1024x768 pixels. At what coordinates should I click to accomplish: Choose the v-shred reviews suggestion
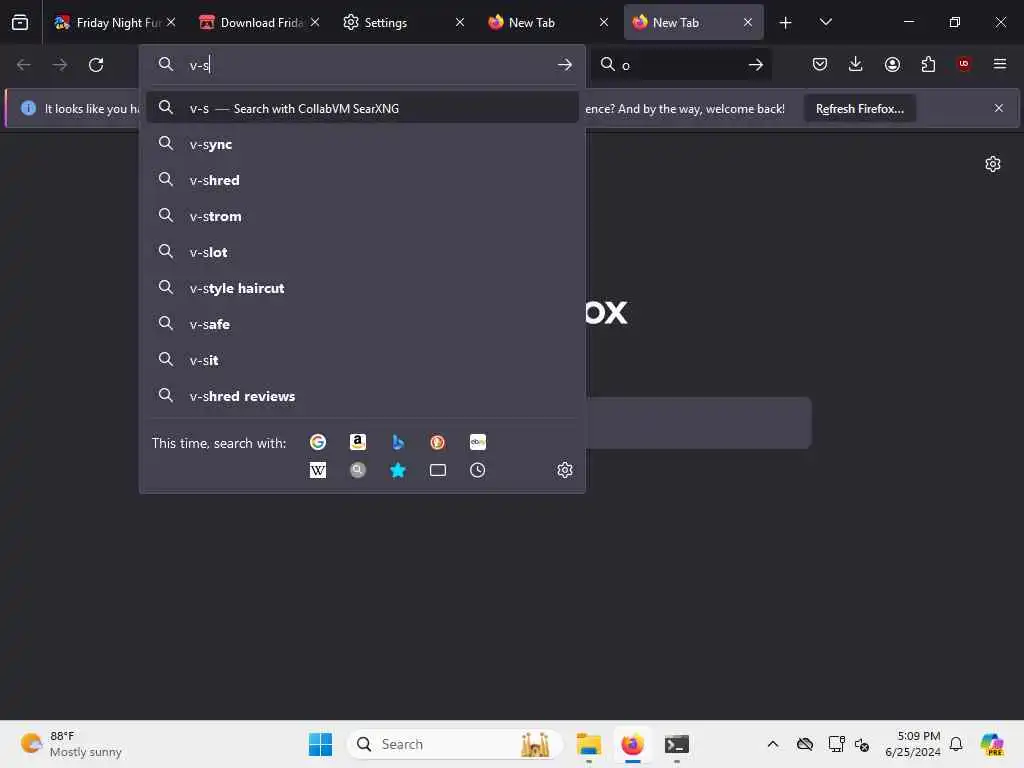362,396
